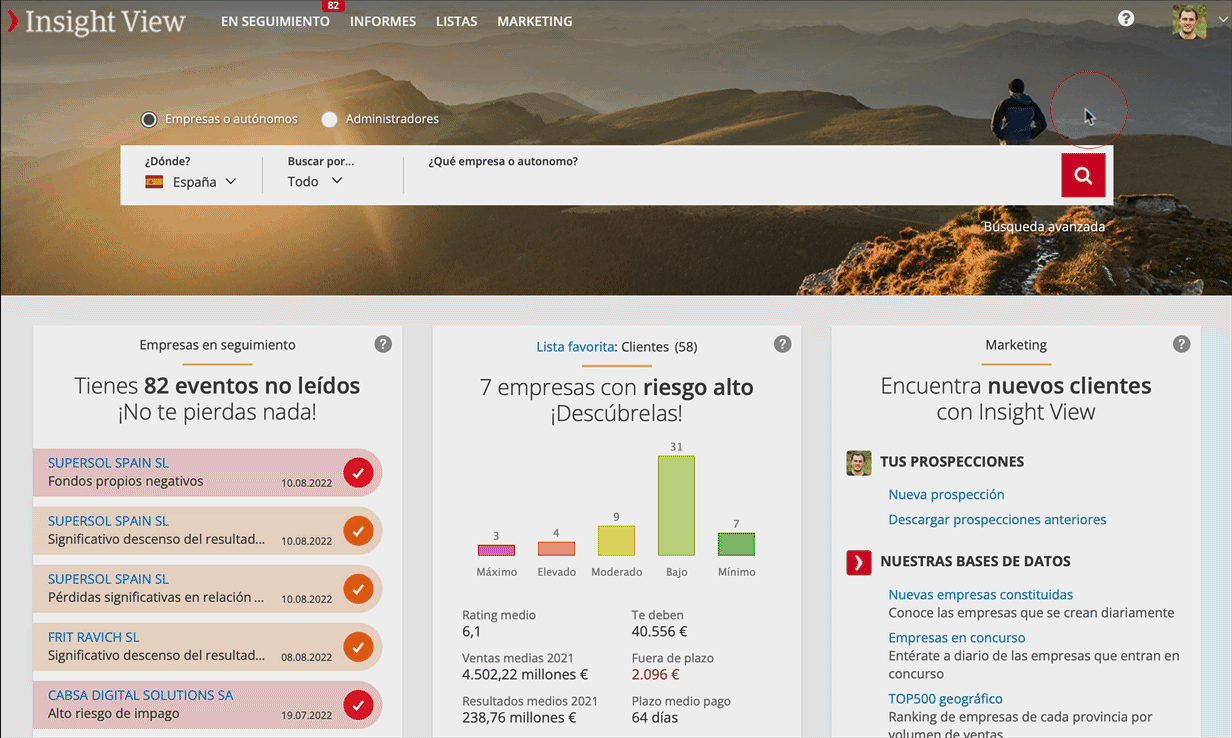Open Empresas en concurso link
This screenshot has width=1232, height=738.
[956, 637]
